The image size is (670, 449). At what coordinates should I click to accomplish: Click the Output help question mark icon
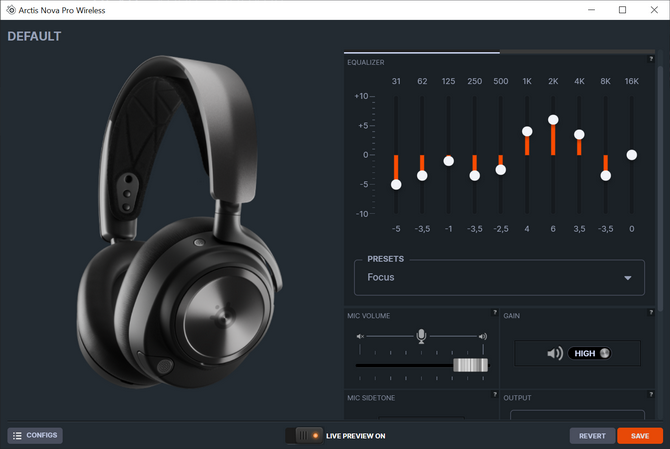pyautogui.click(x=651, y=394)
